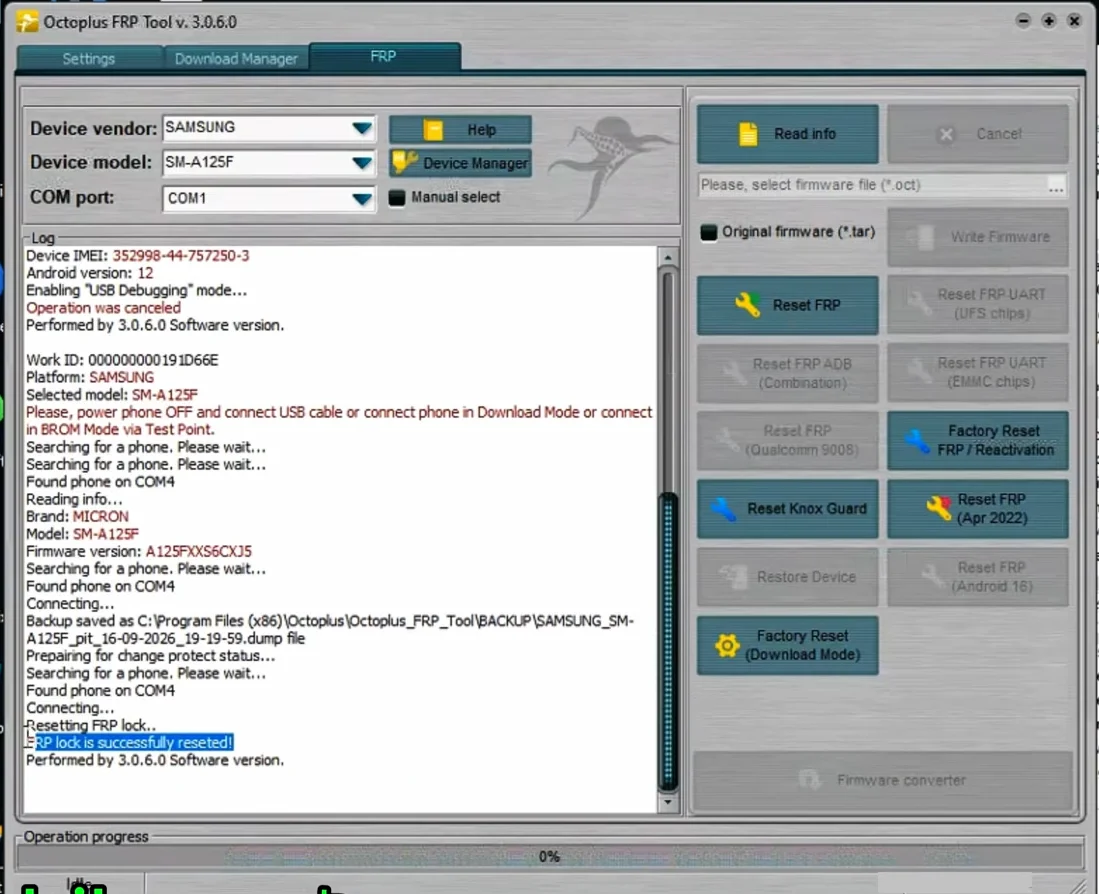Click the document icon on Read info
The image size is (1099, 894).
(748, 133)
